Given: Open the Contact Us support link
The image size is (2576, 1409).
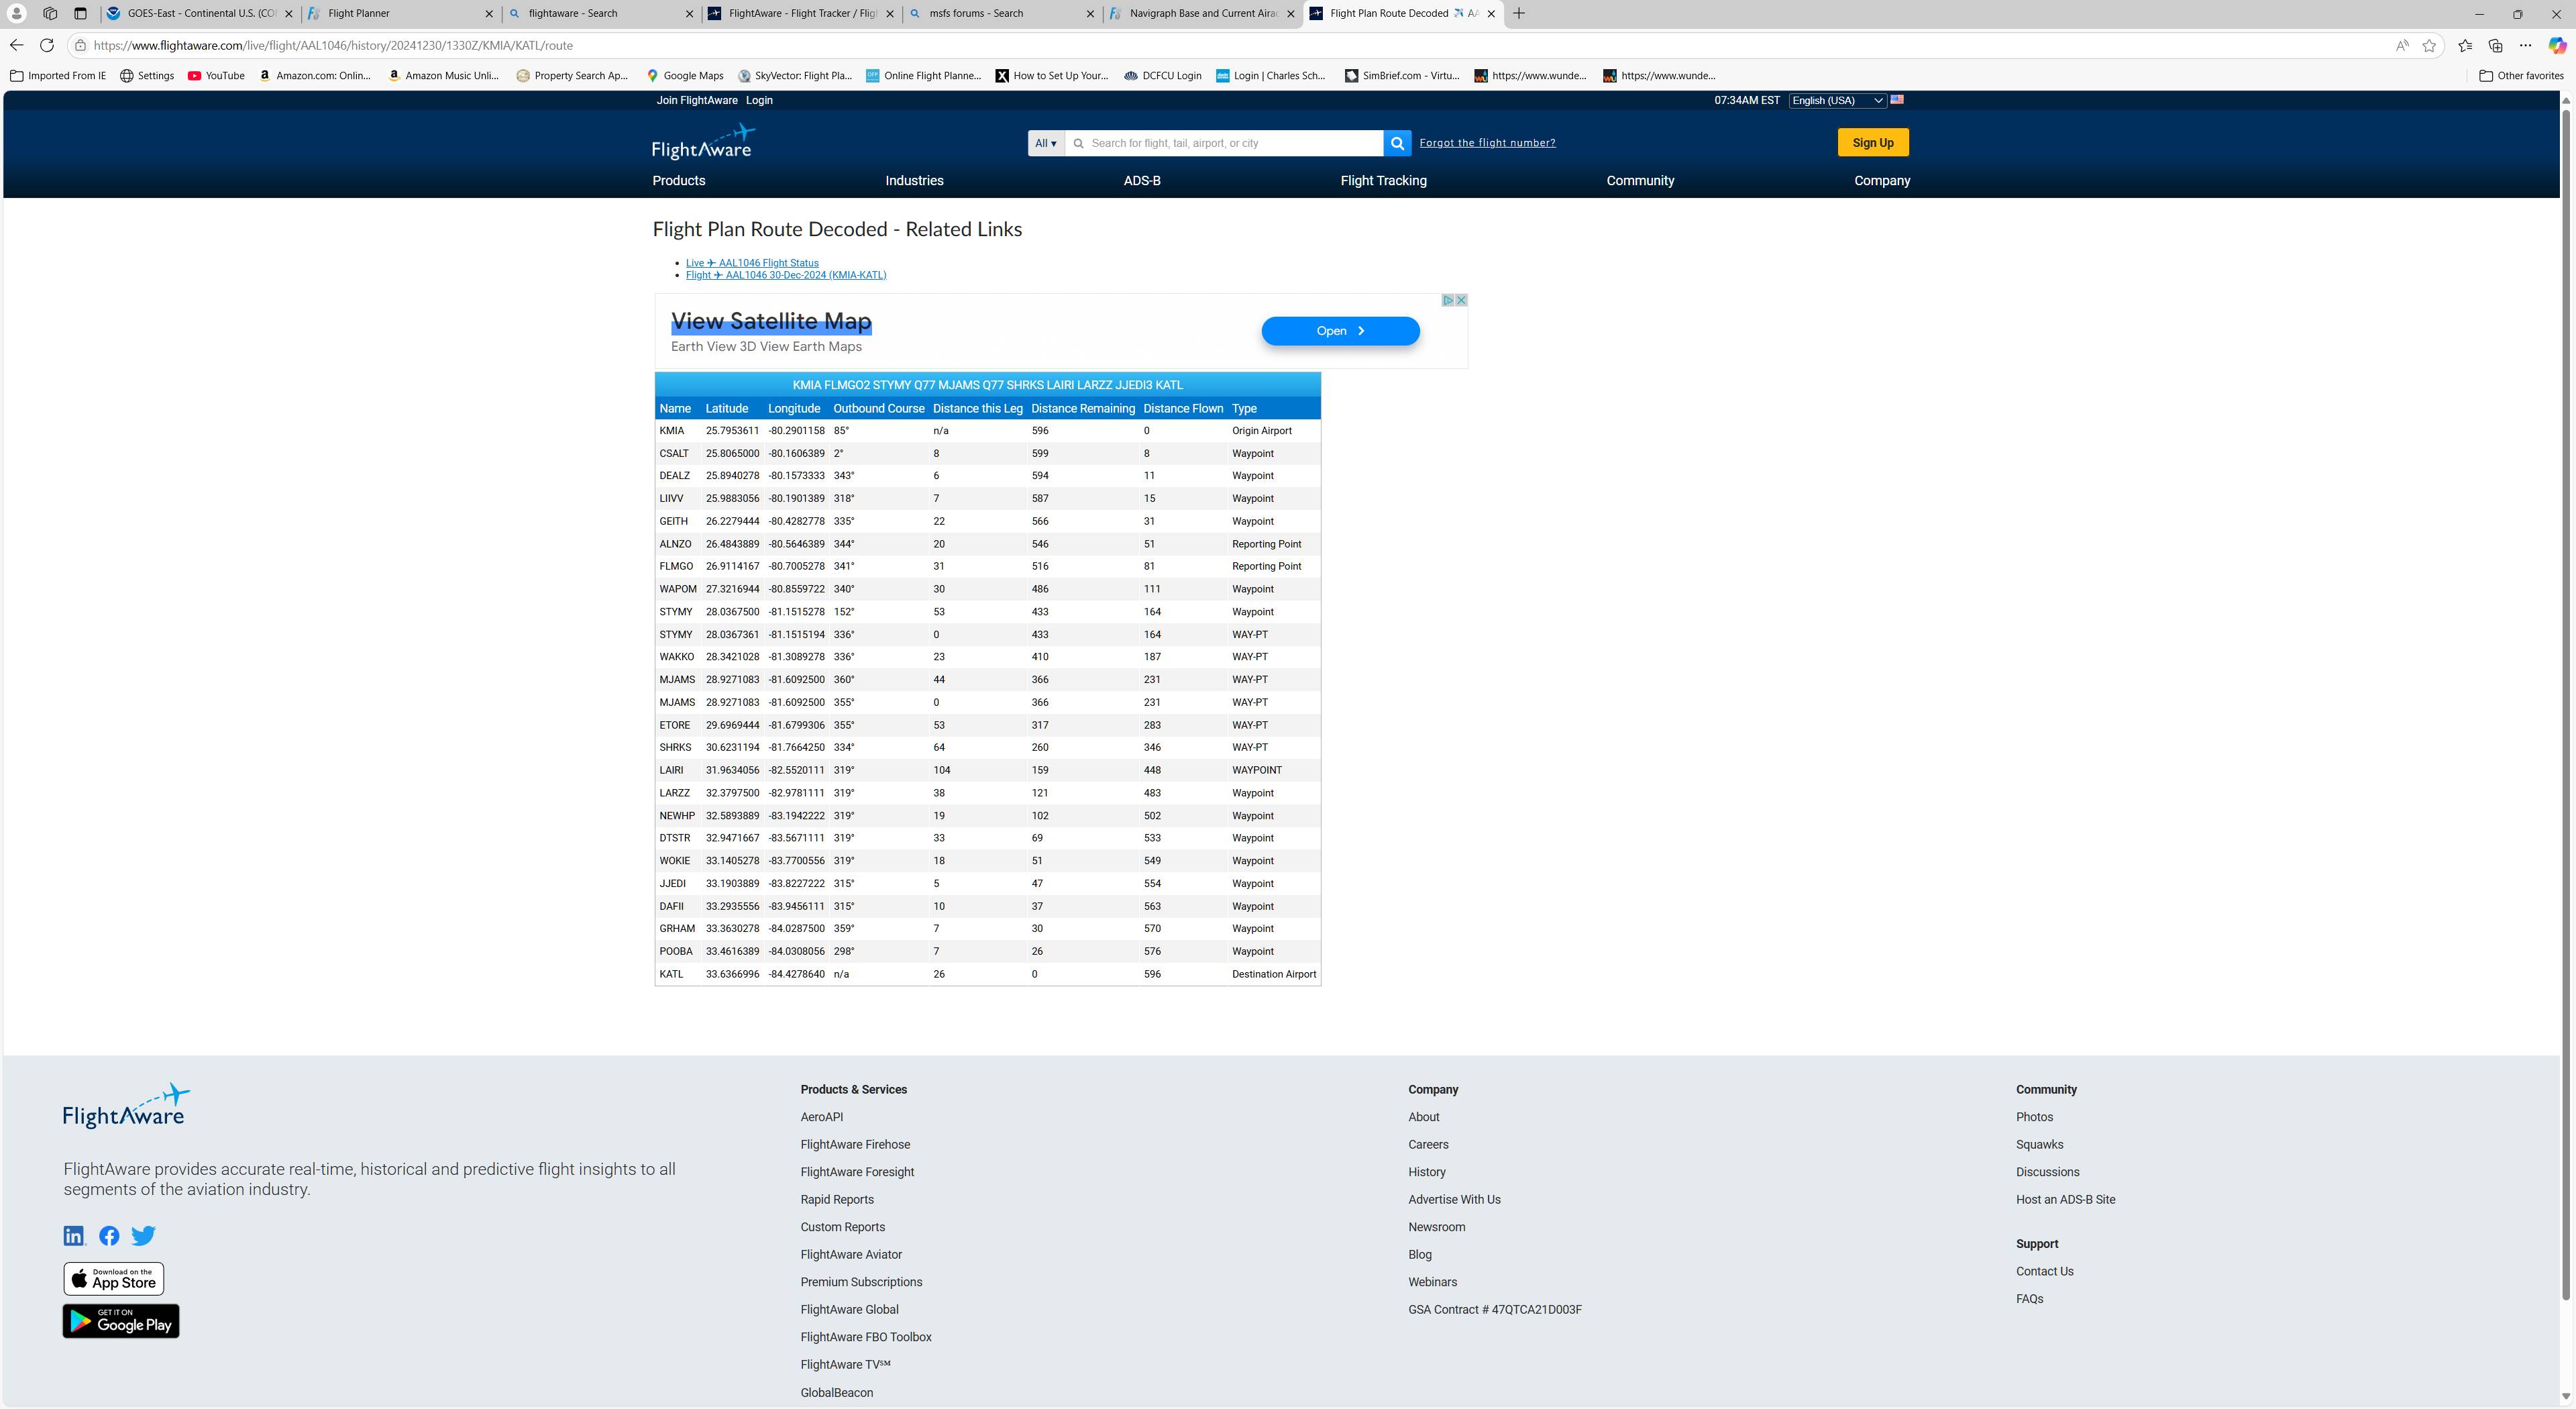Looking at the screenshot, I should point(2044,1272).
